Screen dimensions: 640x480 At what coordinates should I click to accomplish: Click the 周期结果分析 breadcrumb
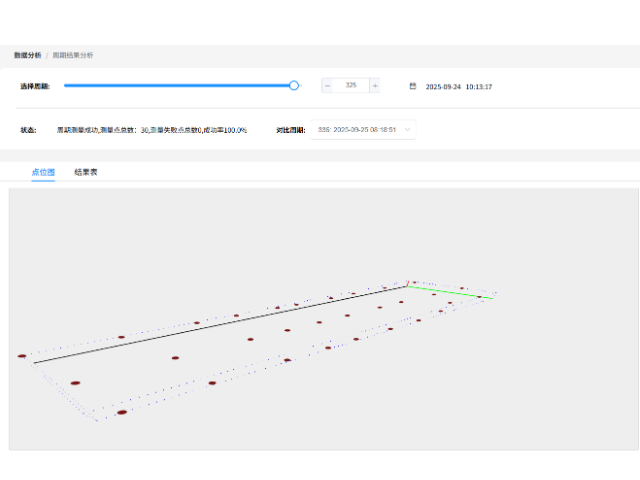[x=73, y=56]
